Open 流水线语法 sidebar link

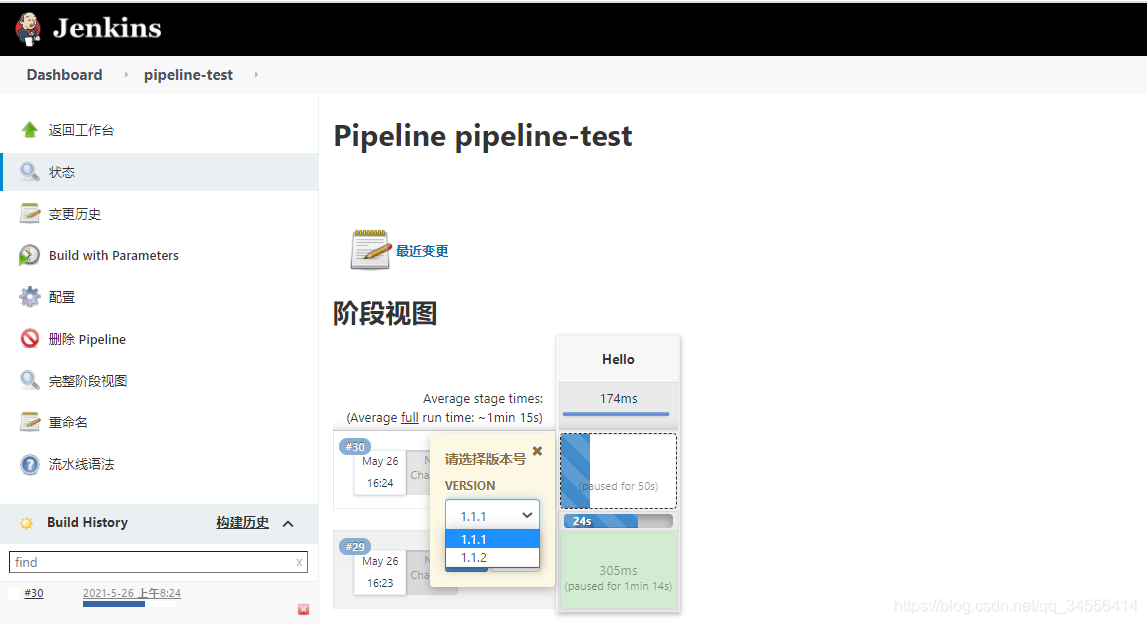[81, 465]
